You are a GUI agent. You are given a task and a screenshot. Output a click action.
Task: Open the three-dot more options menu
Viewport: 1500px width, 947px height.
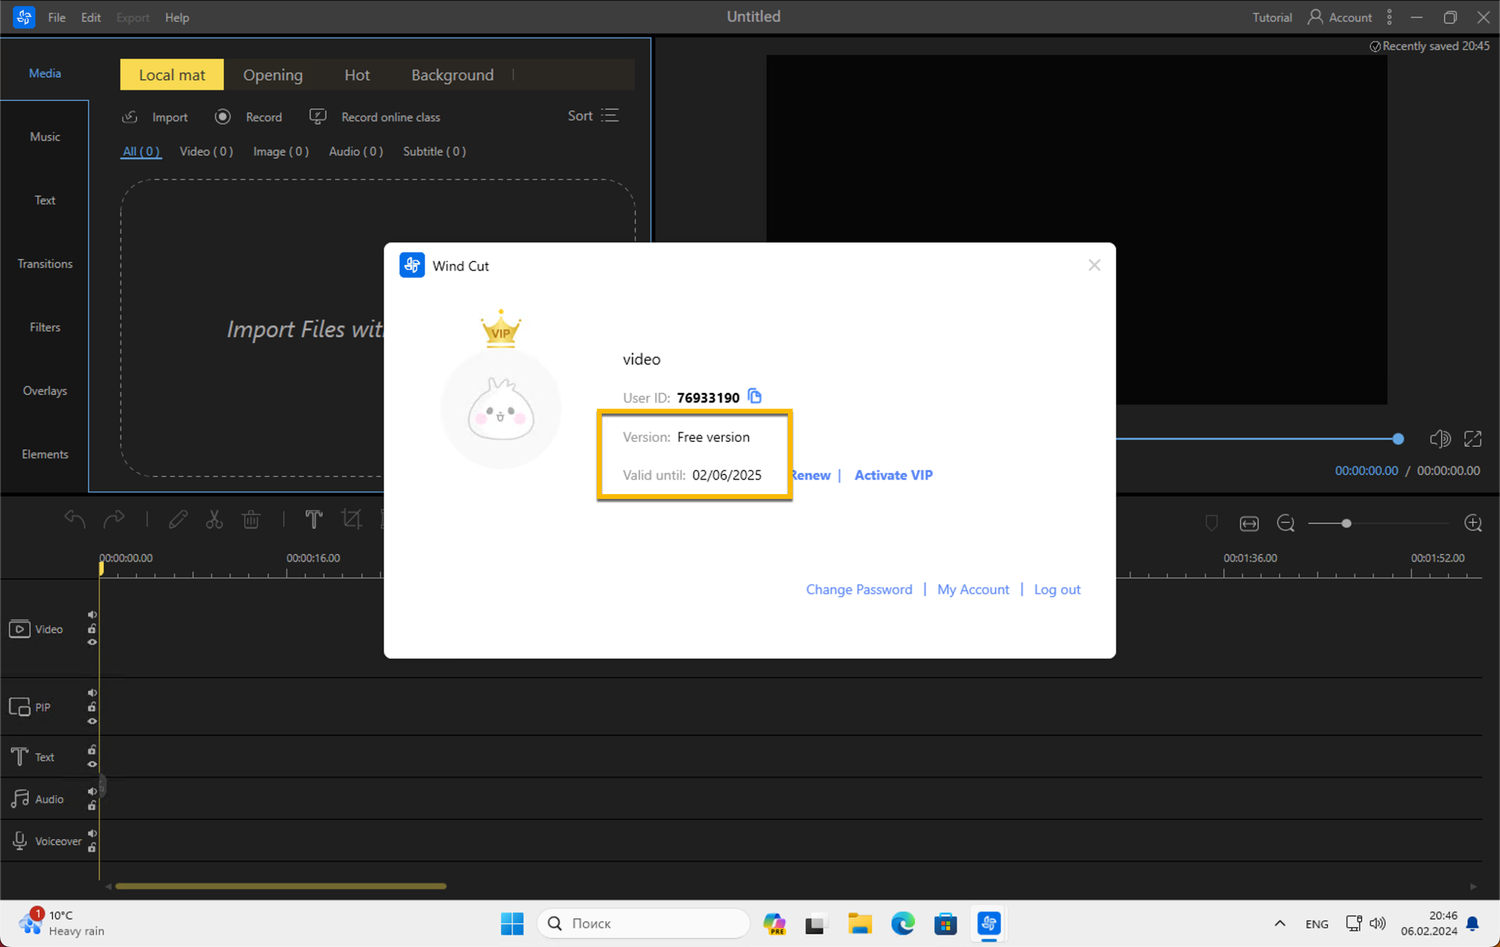coord(1389,17)
